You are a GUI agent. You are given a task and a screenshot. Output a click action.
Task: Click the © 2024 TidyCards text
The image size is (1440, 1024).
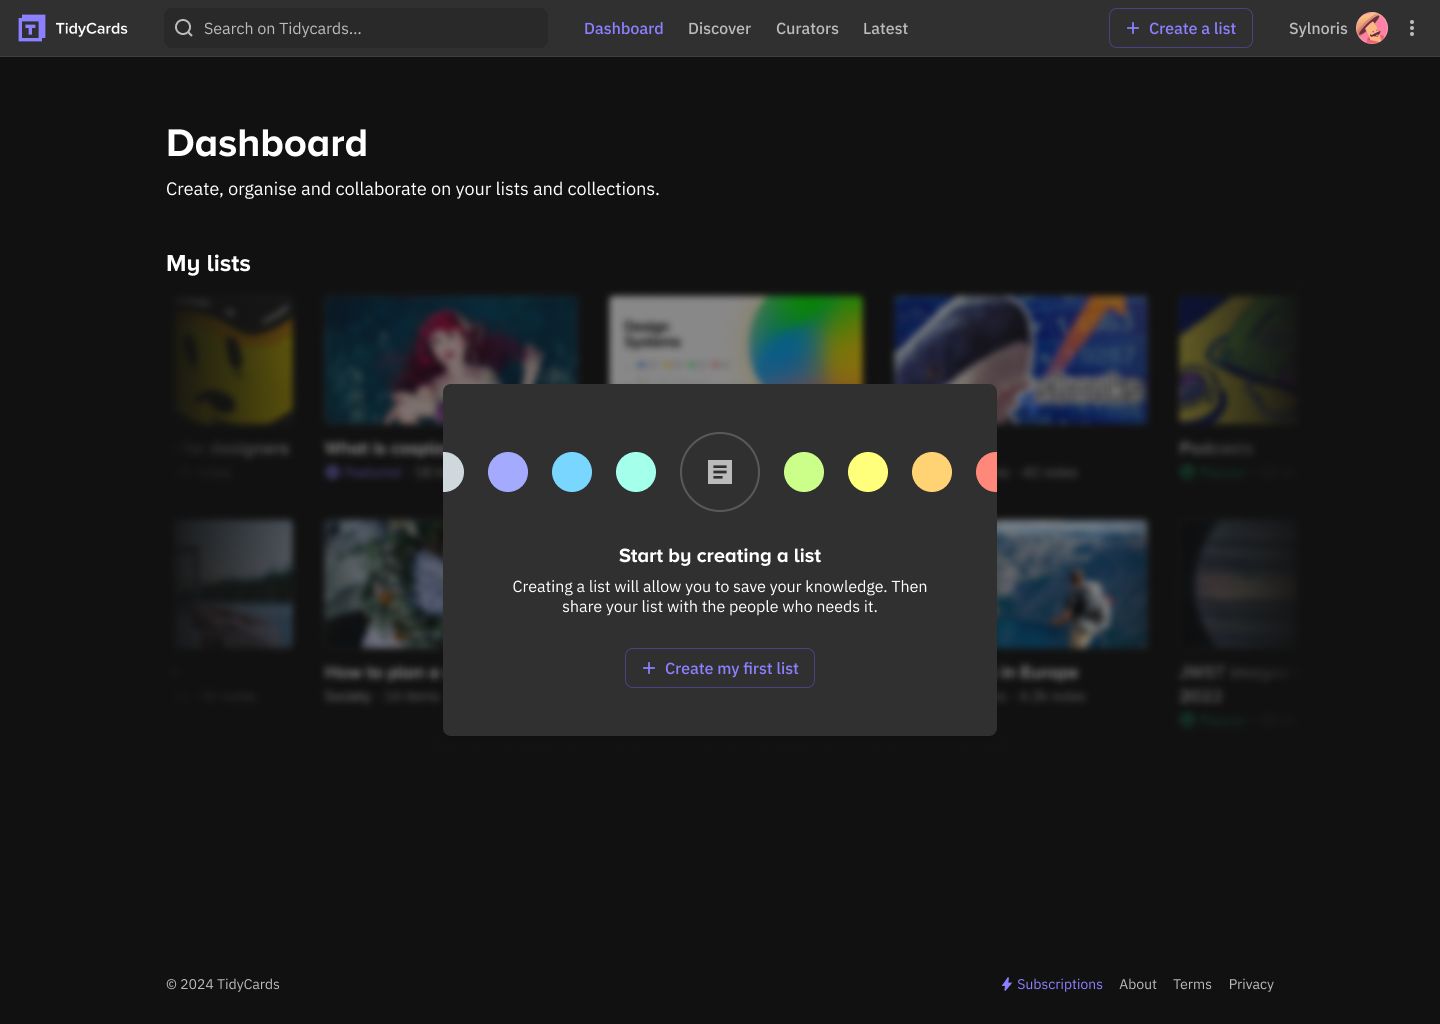(x=223, y=984)
